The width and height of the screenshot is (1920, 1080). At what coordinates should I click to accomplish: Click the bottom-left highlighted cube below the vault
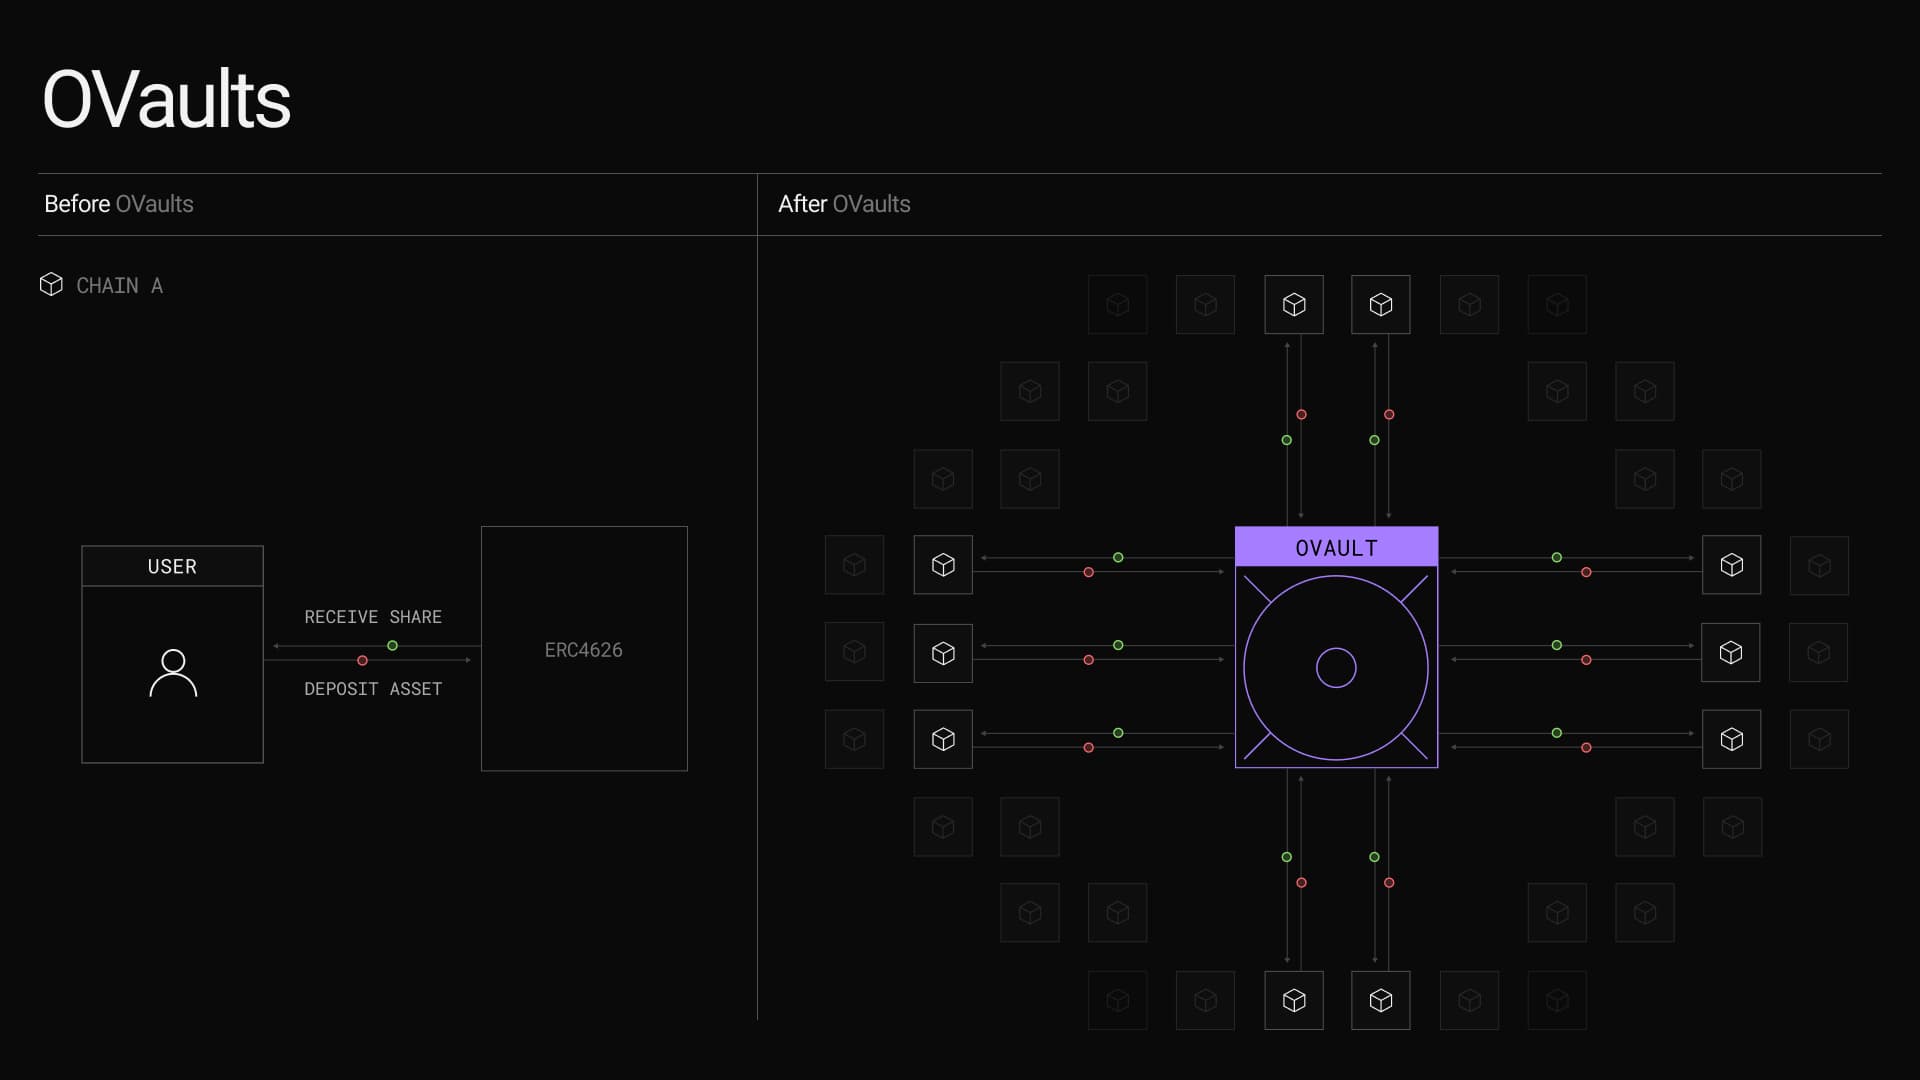point(1294,1001)
